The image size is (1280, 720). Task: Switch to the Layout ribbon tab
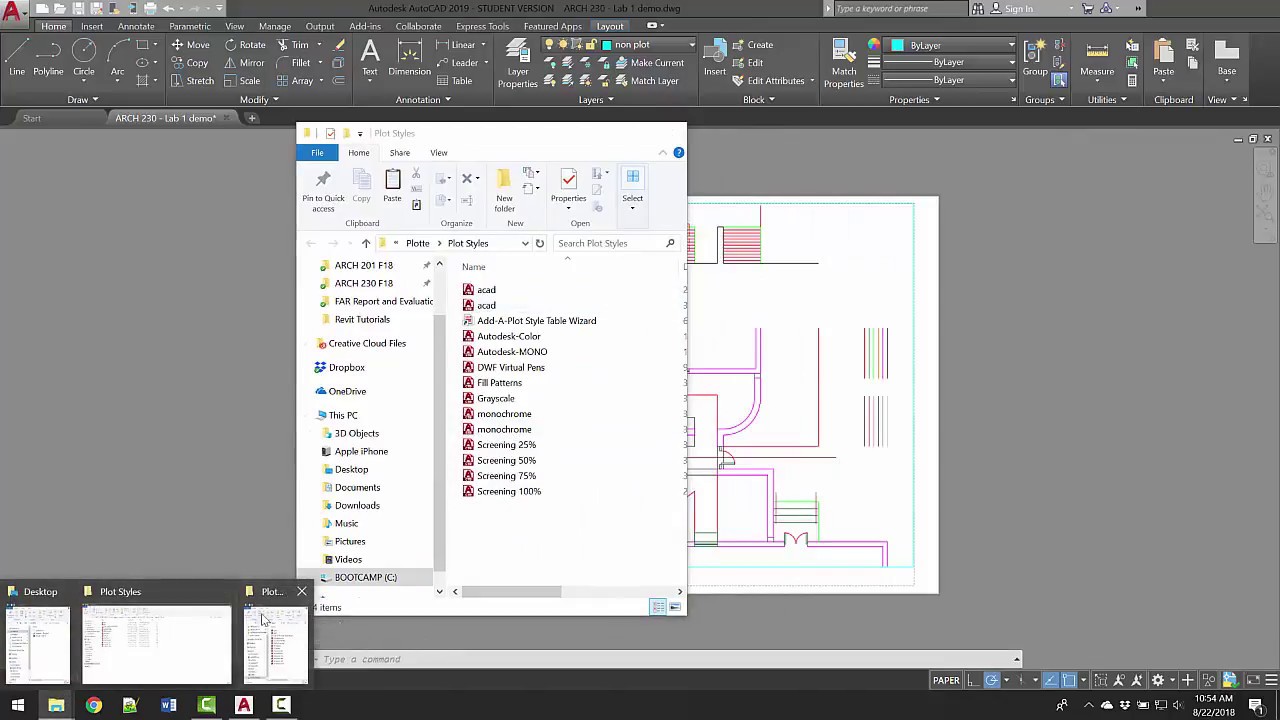tap(609, 26)
